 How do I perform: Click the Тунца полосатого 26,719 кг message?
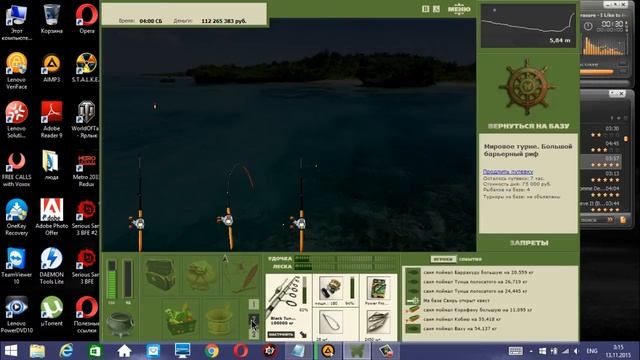click(x=475, y=282)
